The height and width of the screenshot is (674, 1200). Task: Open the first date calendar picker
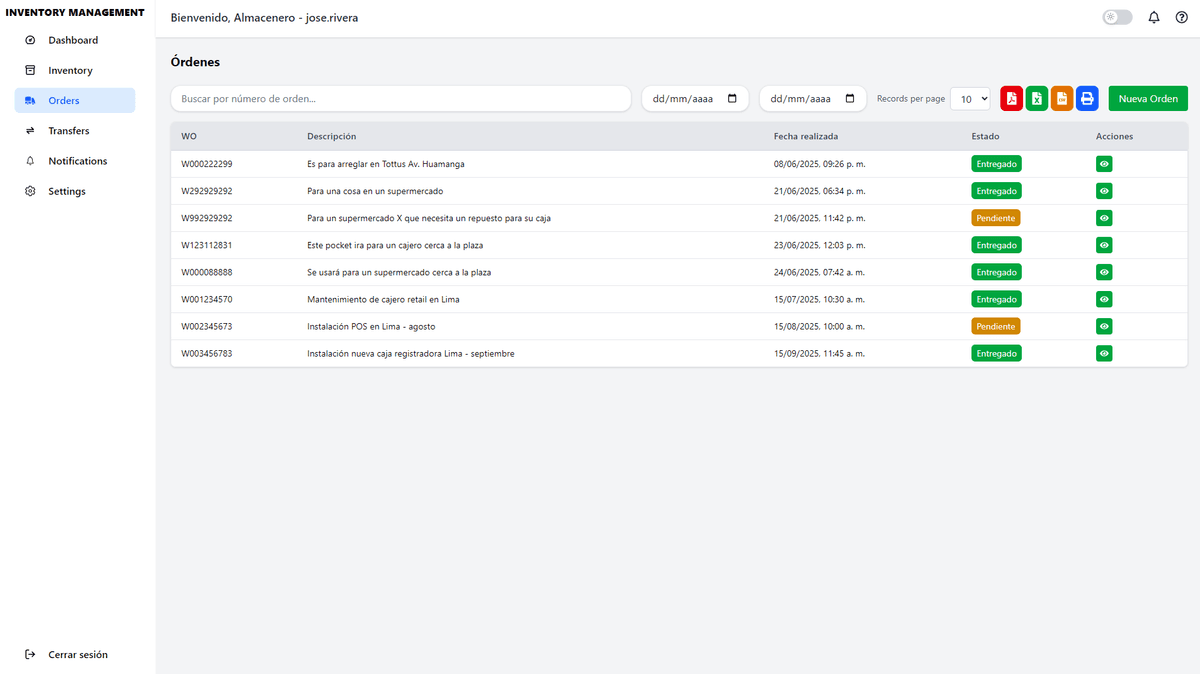pyautogui.click(x=732, y=98)
